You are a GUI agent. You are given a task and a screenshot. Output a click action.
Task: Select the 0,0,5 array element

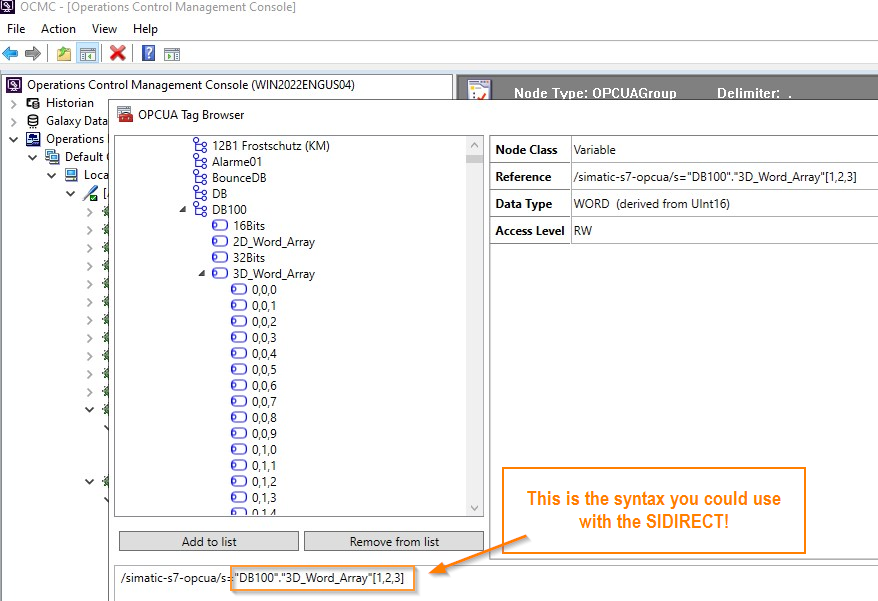[x=264, y=370]
